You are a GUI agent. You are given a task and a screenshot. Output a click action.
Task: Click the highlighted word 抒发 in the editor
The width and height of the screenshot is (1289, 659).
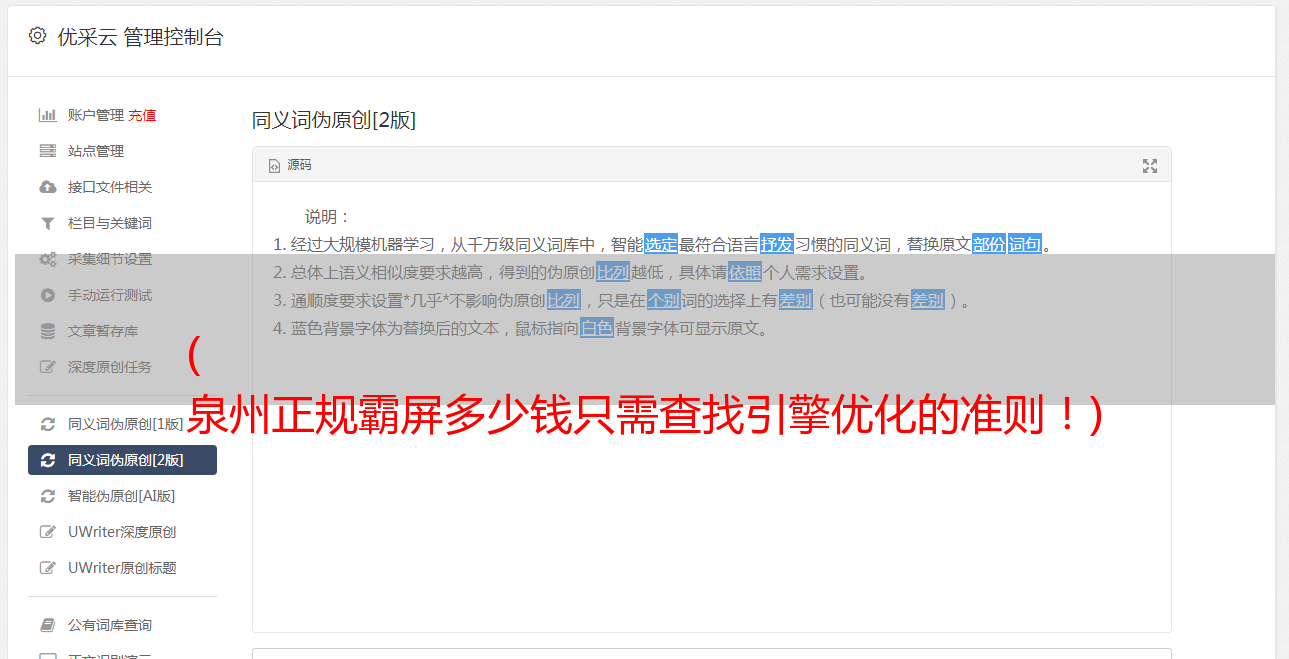(777, 244)
